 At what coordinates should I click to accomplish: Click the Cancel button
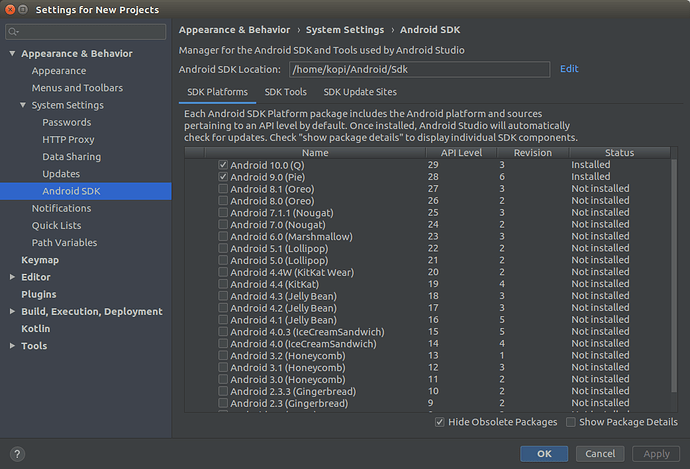(x=600, y=454)
